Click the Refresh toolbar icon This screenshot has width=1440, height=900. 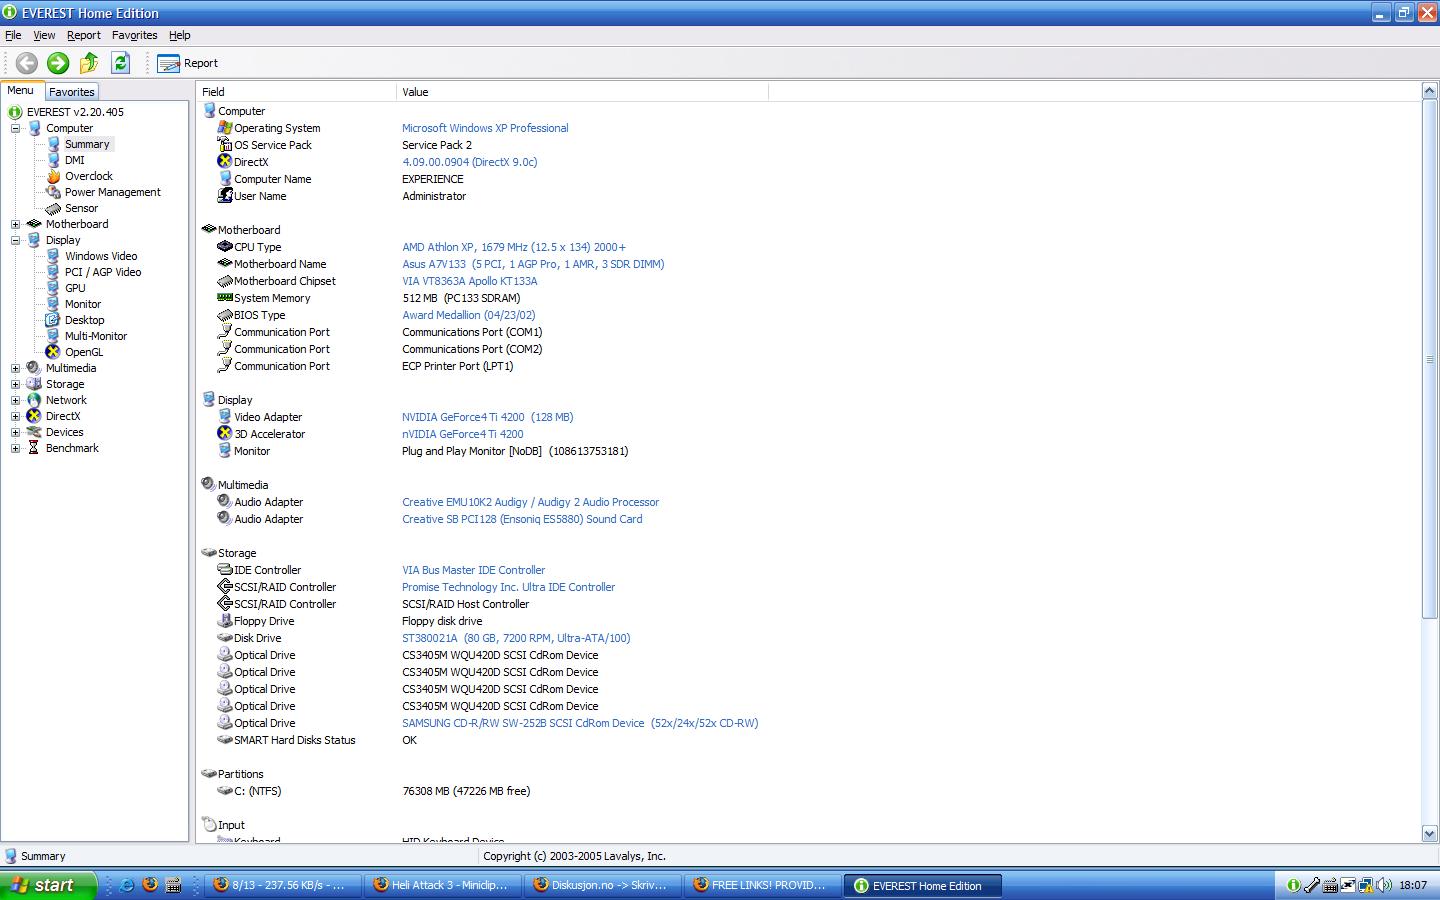tap(120, 63)
